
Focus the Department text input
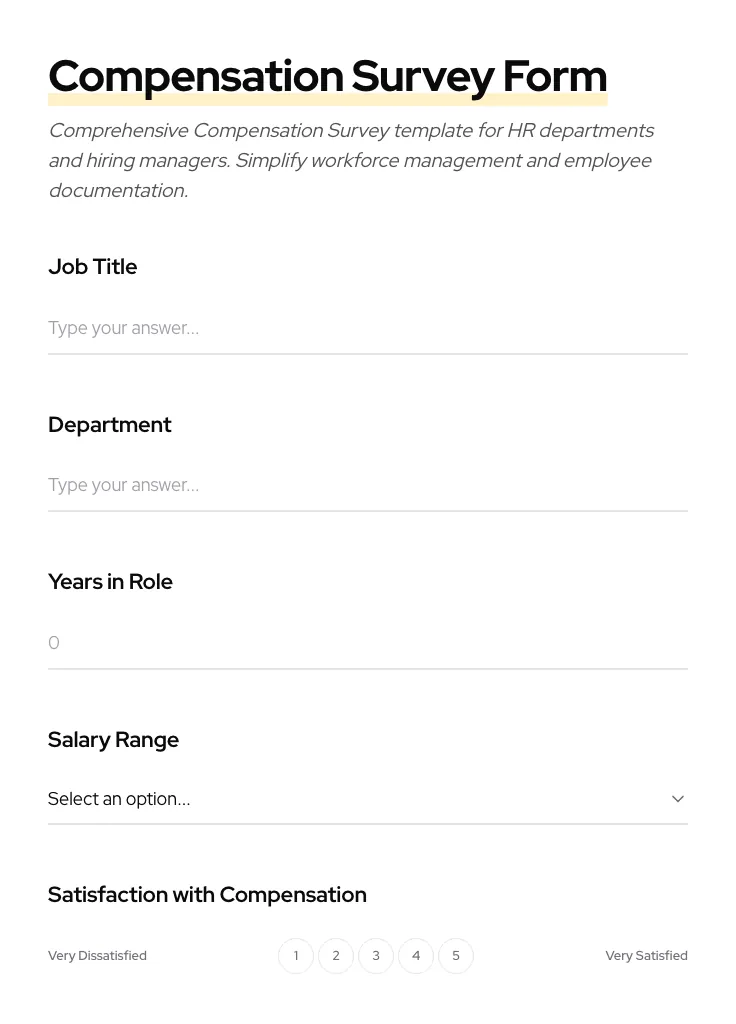367,485
